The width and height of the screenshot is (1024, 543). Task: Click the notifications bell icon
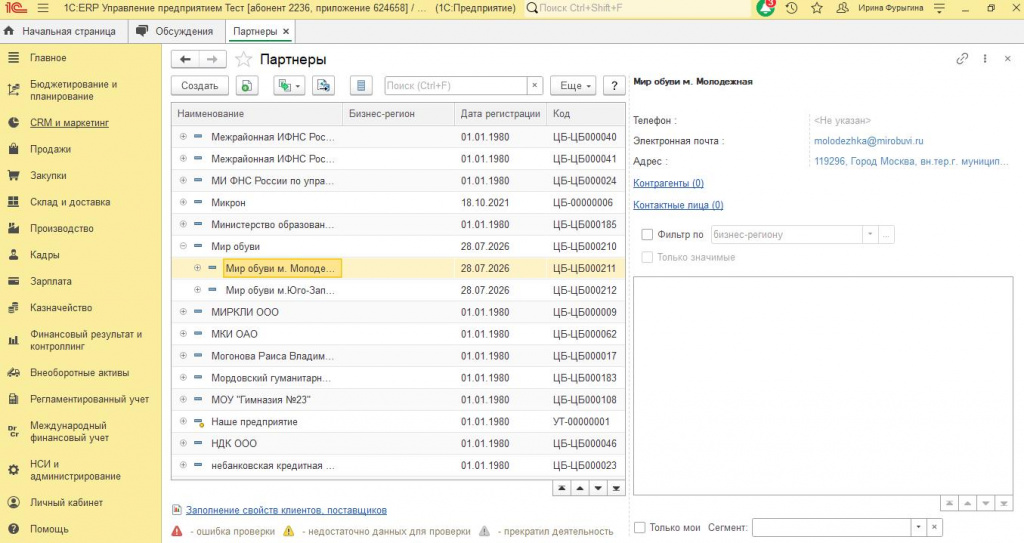pyautogui.click(x=765, y=8)
